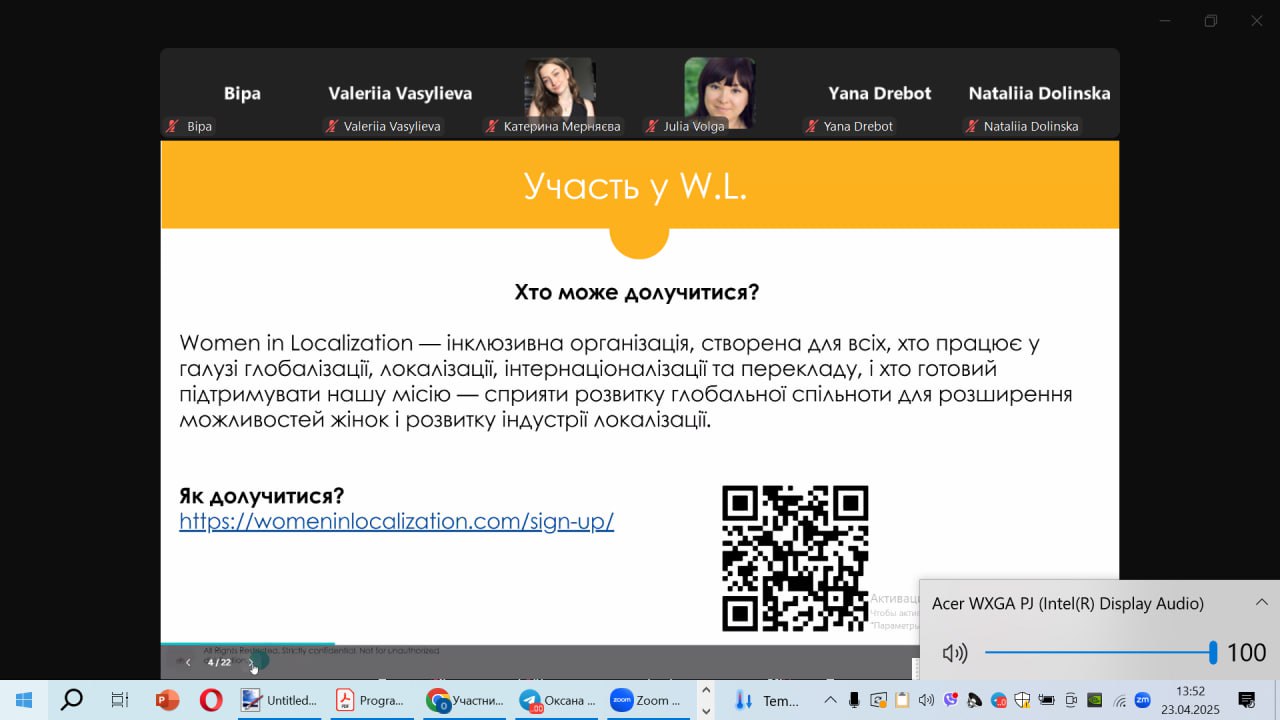Select Віра participant tile
The image size is (1280, 720).
[x=241, y=93]
